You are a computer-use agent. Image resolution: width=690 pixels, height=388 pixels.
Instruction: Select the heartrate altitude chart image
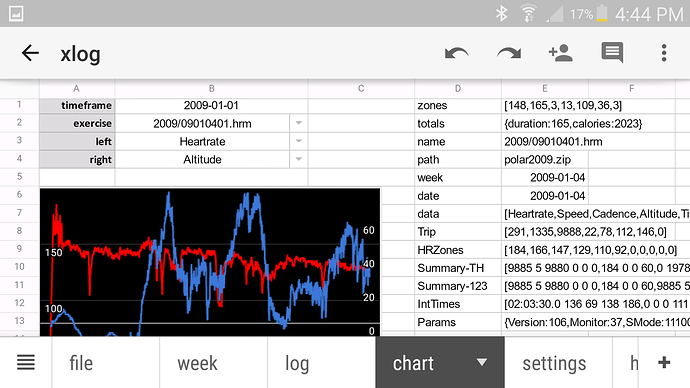210,262
